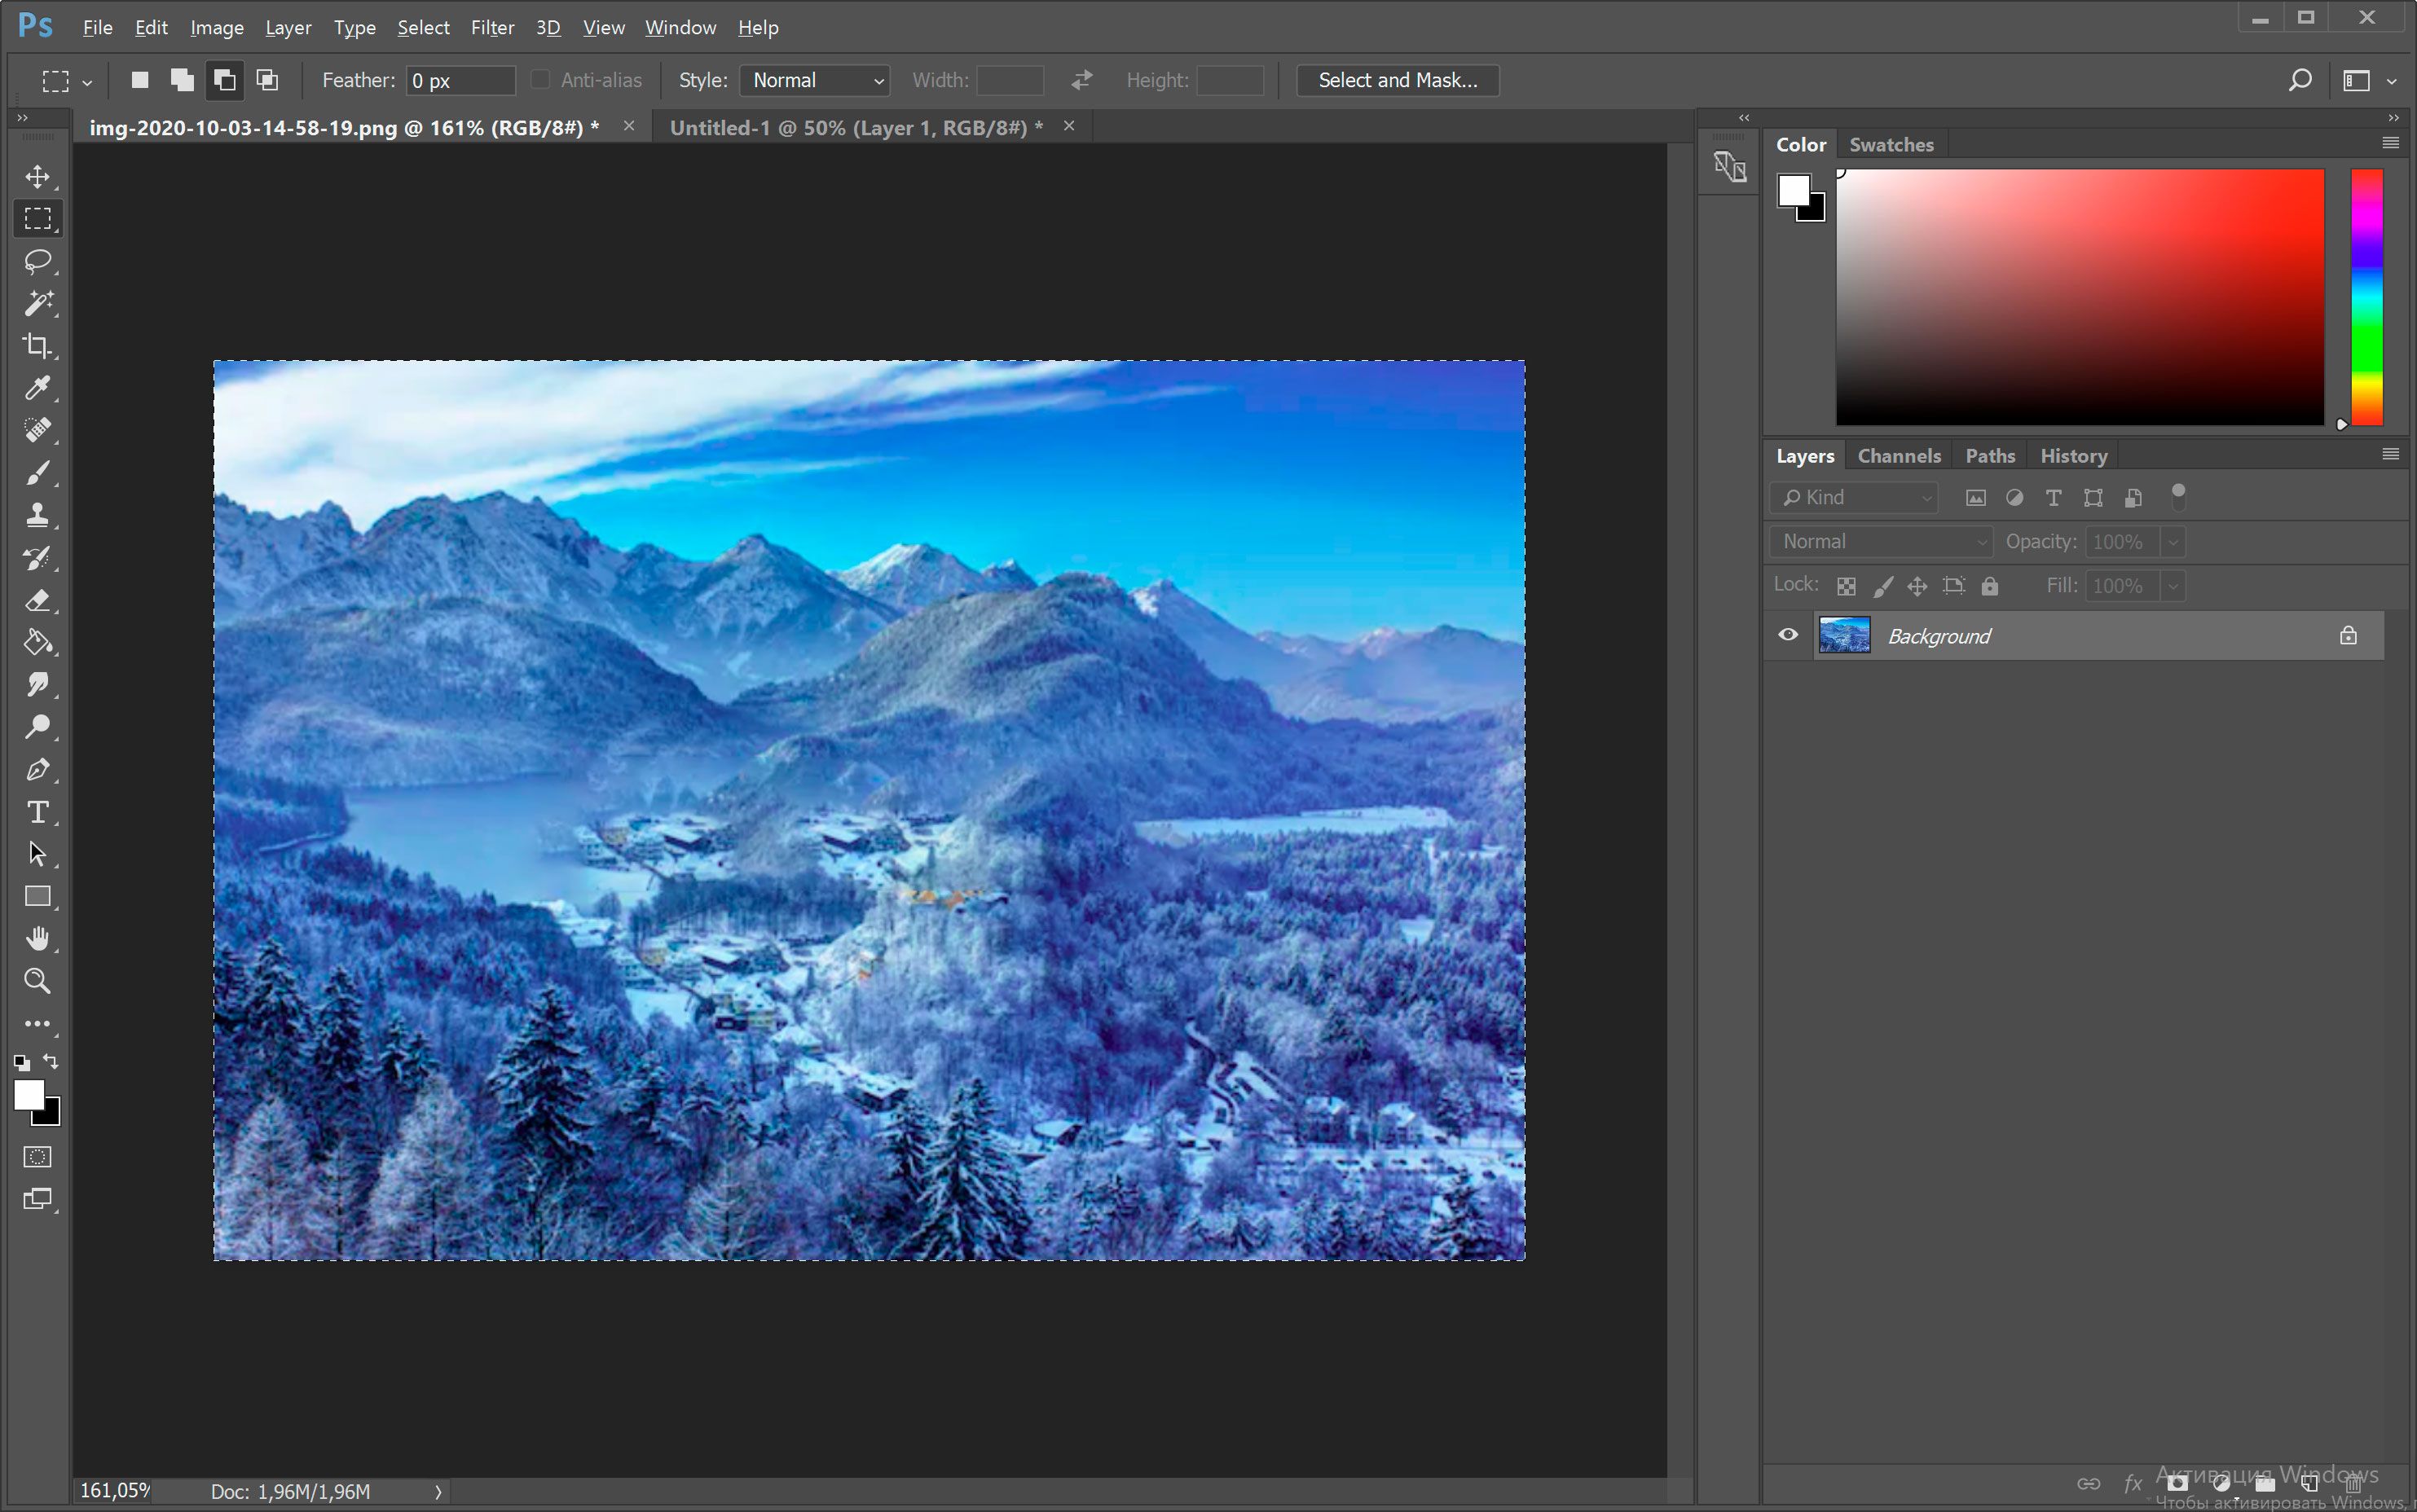
Task: Expand the Layer Kind filter dropdown
Action: tap(1924, 496)
